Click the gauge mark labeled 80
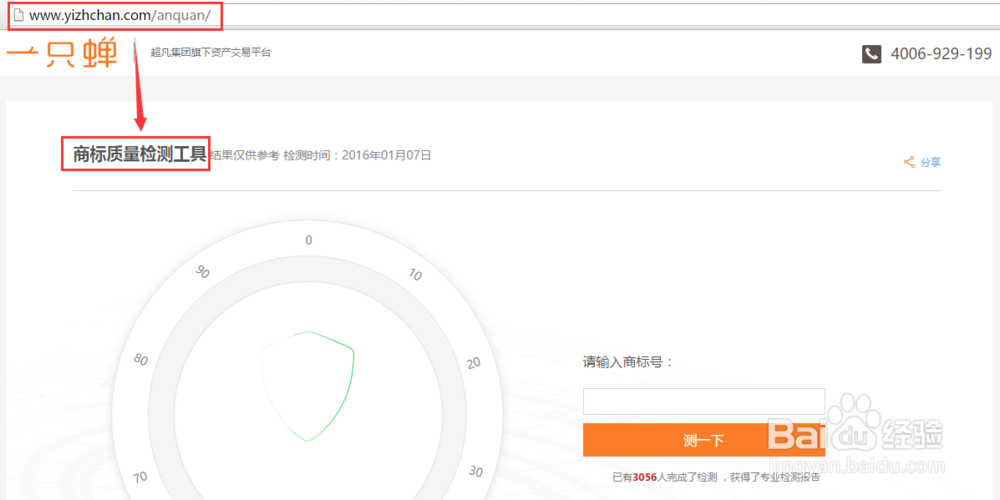 tap(141, 360)
